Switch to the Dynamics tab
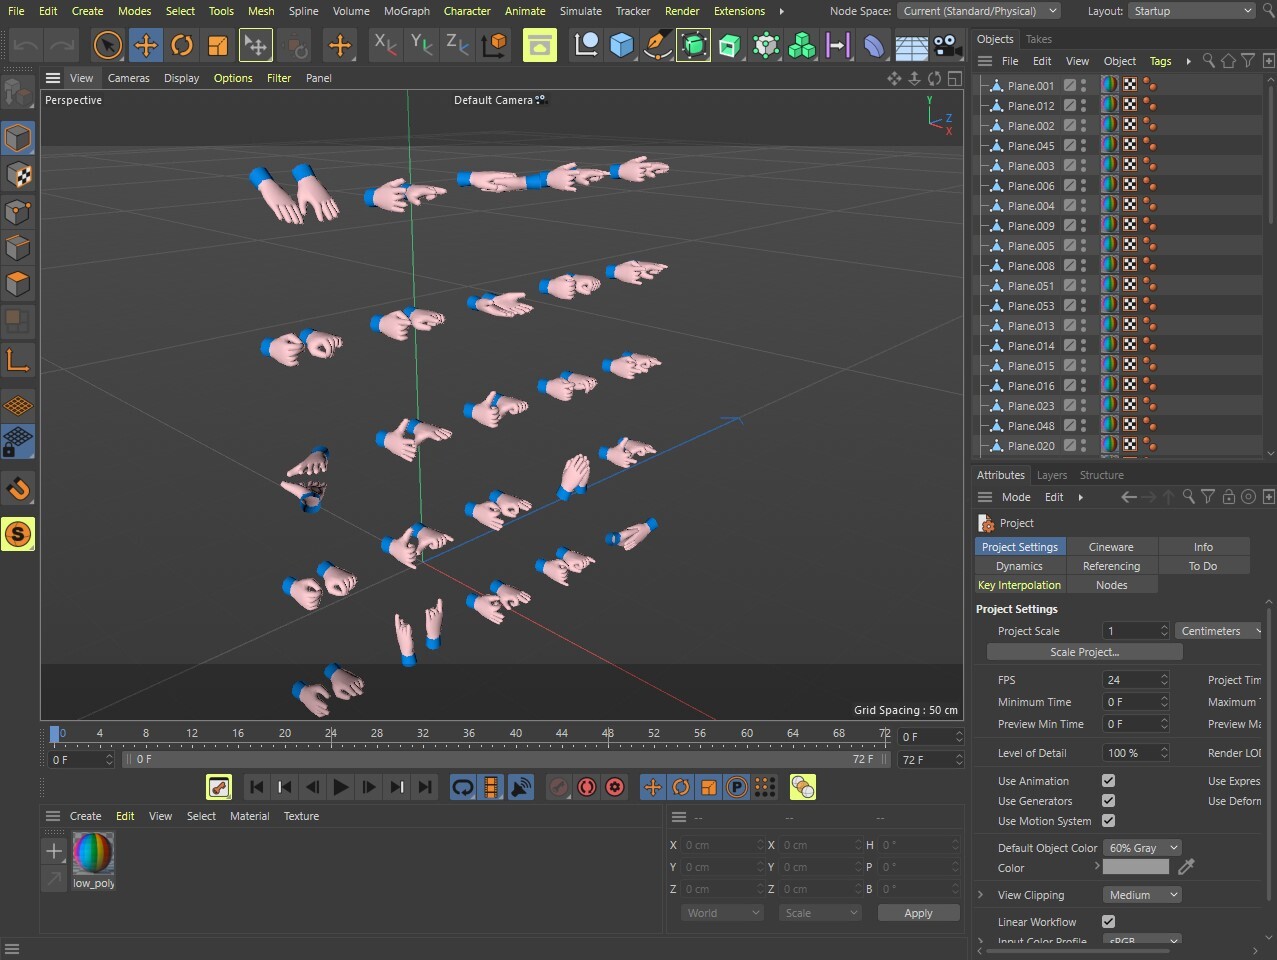Image resolution: width=1277 pixels, height=960 pixels. click(1019, 566)
